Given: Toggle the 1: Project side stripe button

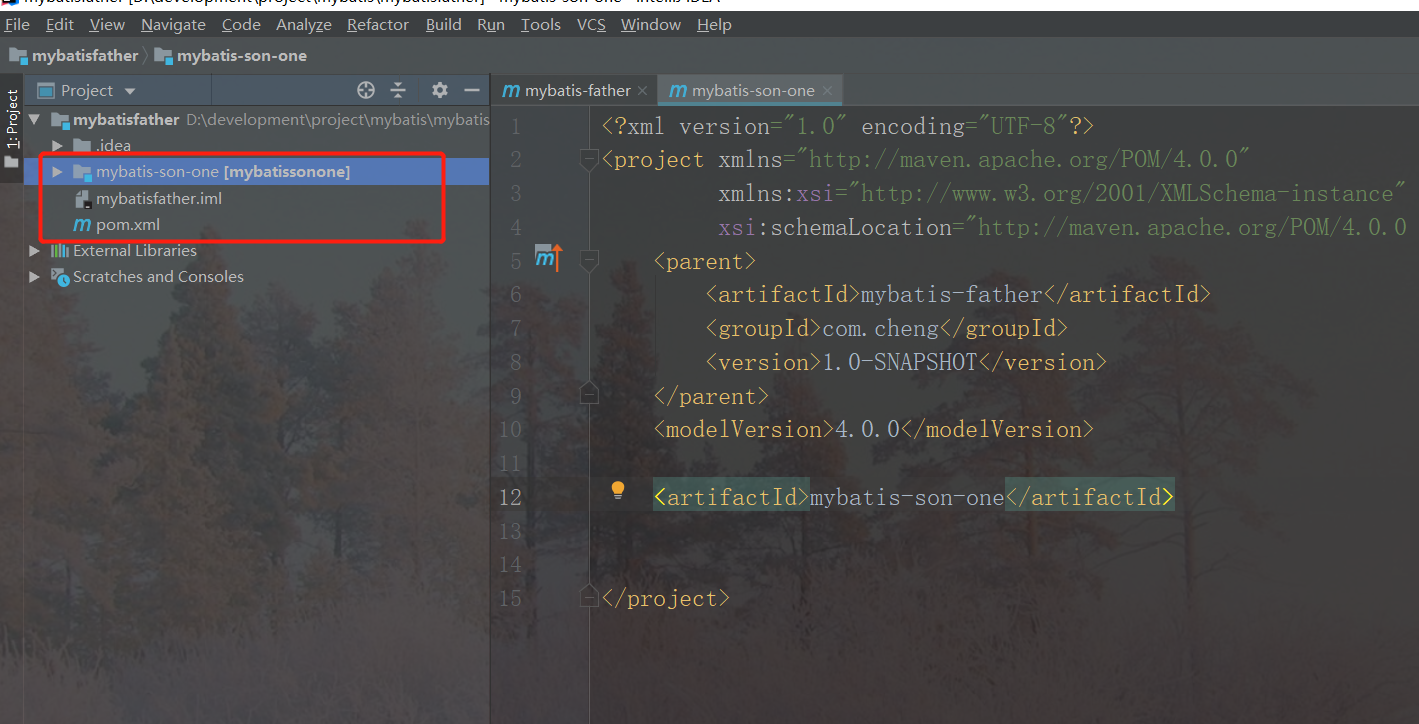Looking at the screenshot, I should [x=12, y=128].
